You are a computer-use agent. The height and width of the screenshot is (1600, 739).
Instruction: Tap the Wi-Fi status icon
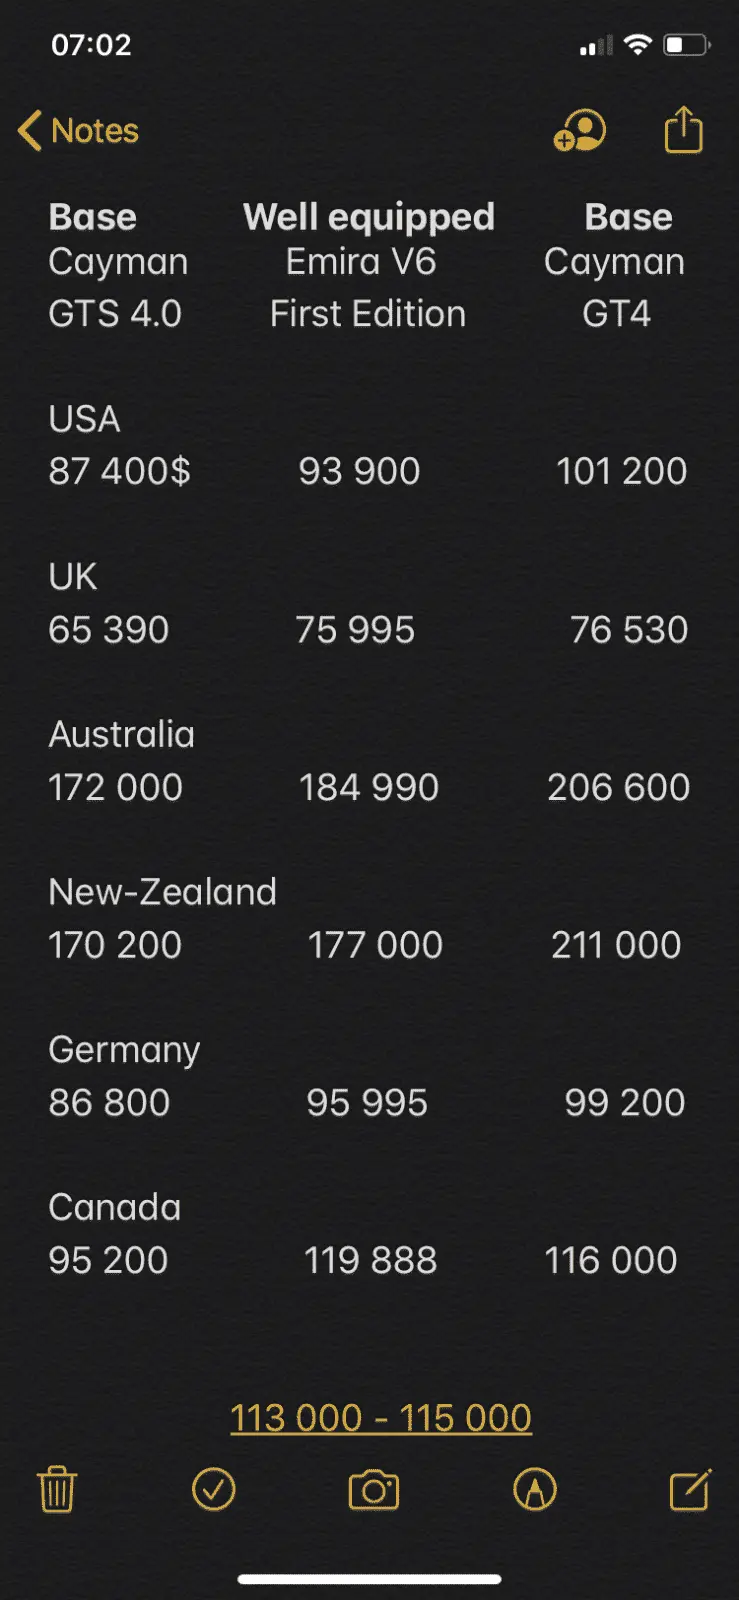637,45
